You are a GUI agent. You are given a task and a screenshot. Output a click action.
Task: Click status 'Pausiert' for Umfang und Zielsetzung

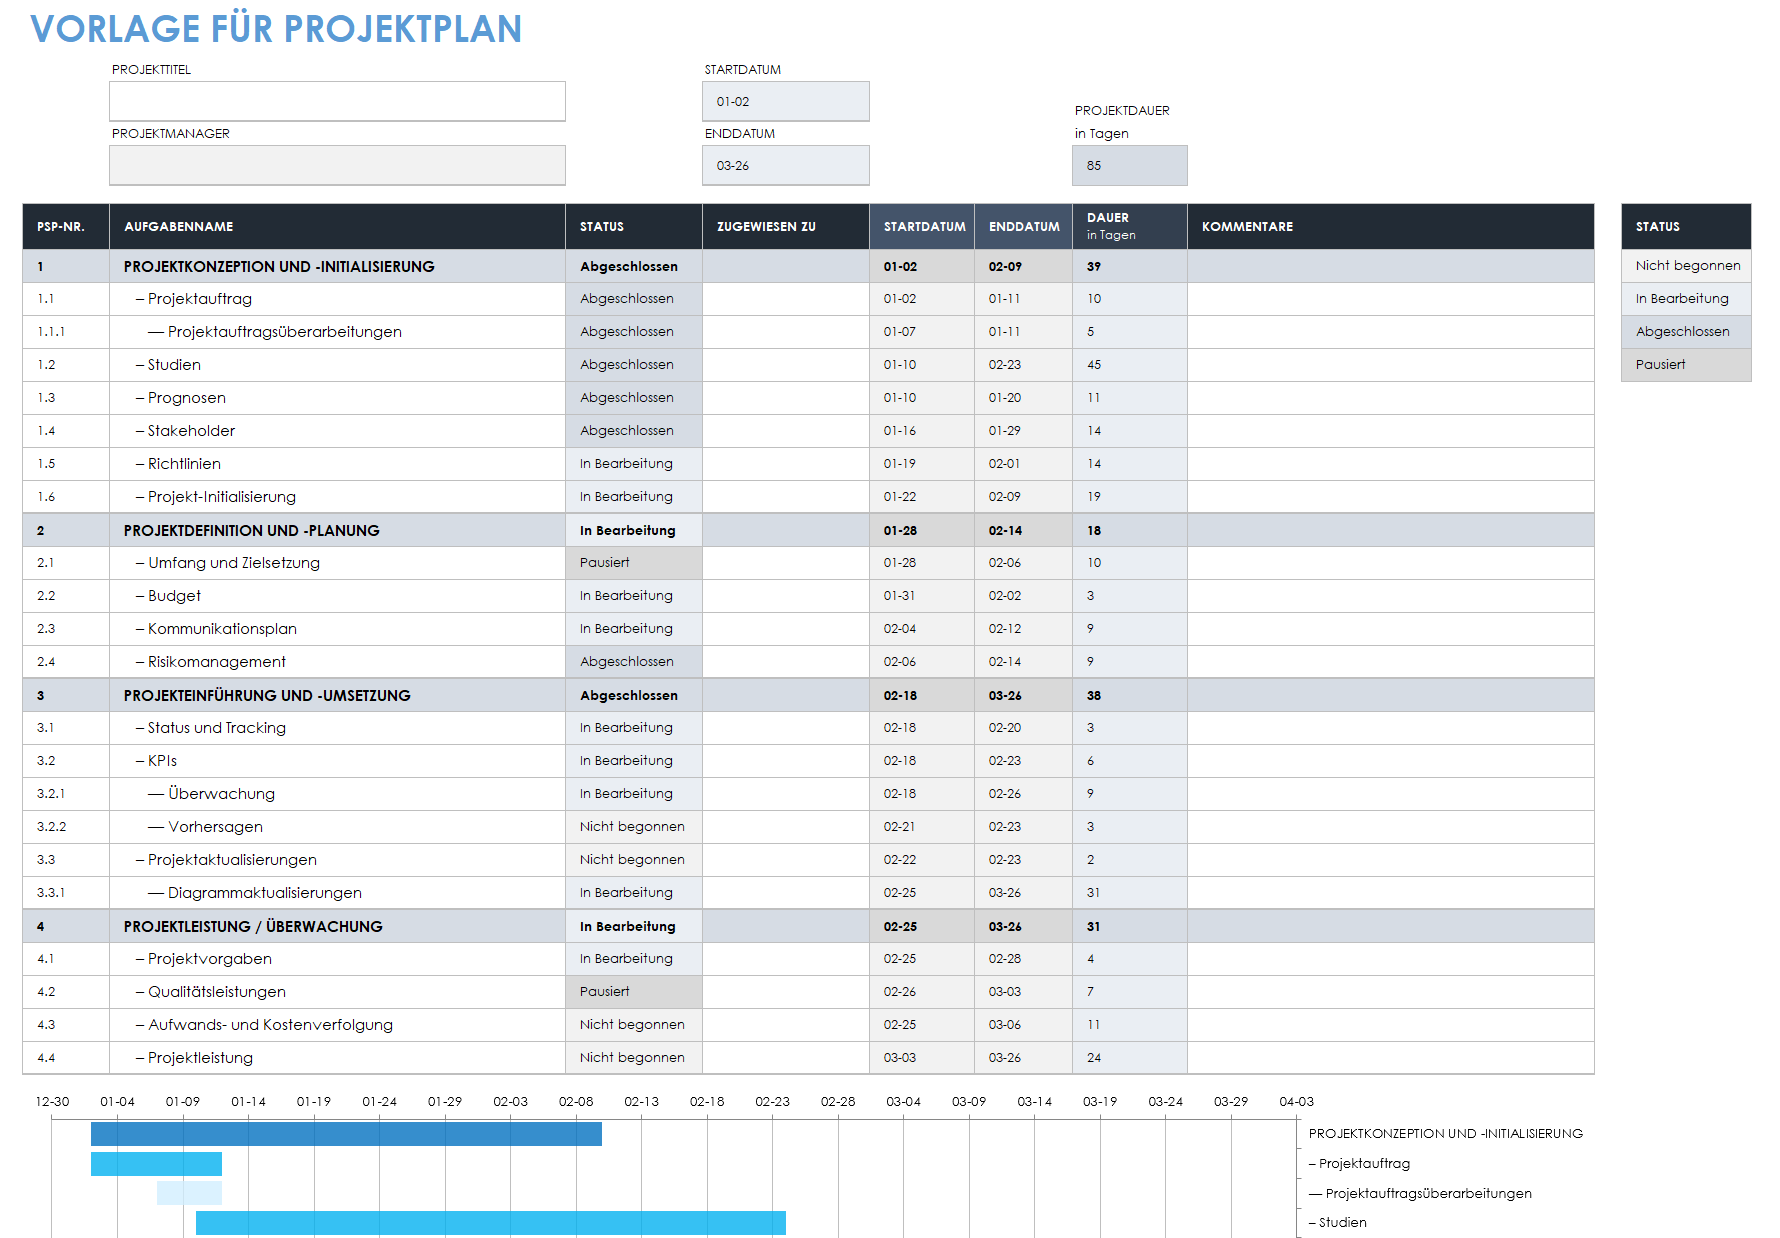coord(634,563)
